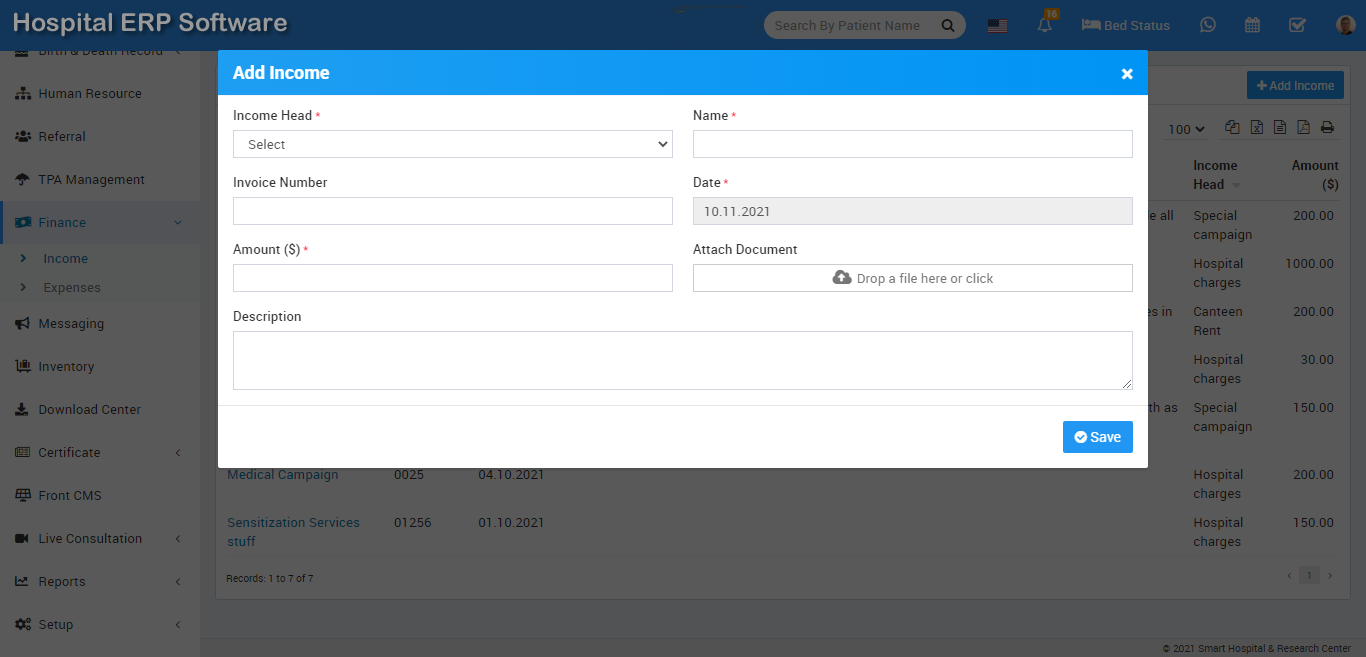Click the WhatsApp chat icon
Screen dimensions: 1366x657
(x=1208, y=25)
